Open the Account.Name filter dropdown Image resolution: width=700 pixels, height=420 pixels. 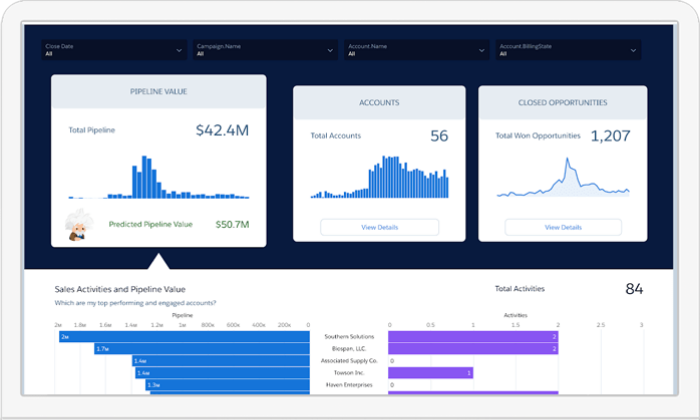[x=416, y=50]
